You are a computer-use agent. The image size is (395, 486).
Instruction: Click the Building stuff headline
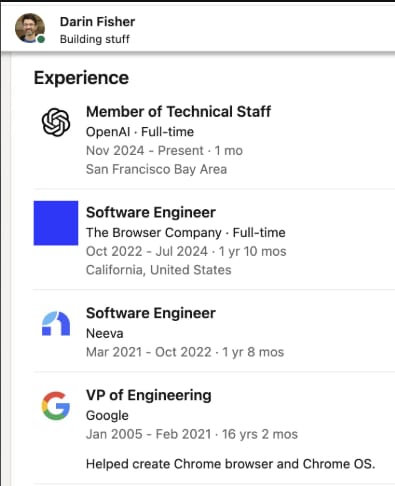(x=95, y=39)
